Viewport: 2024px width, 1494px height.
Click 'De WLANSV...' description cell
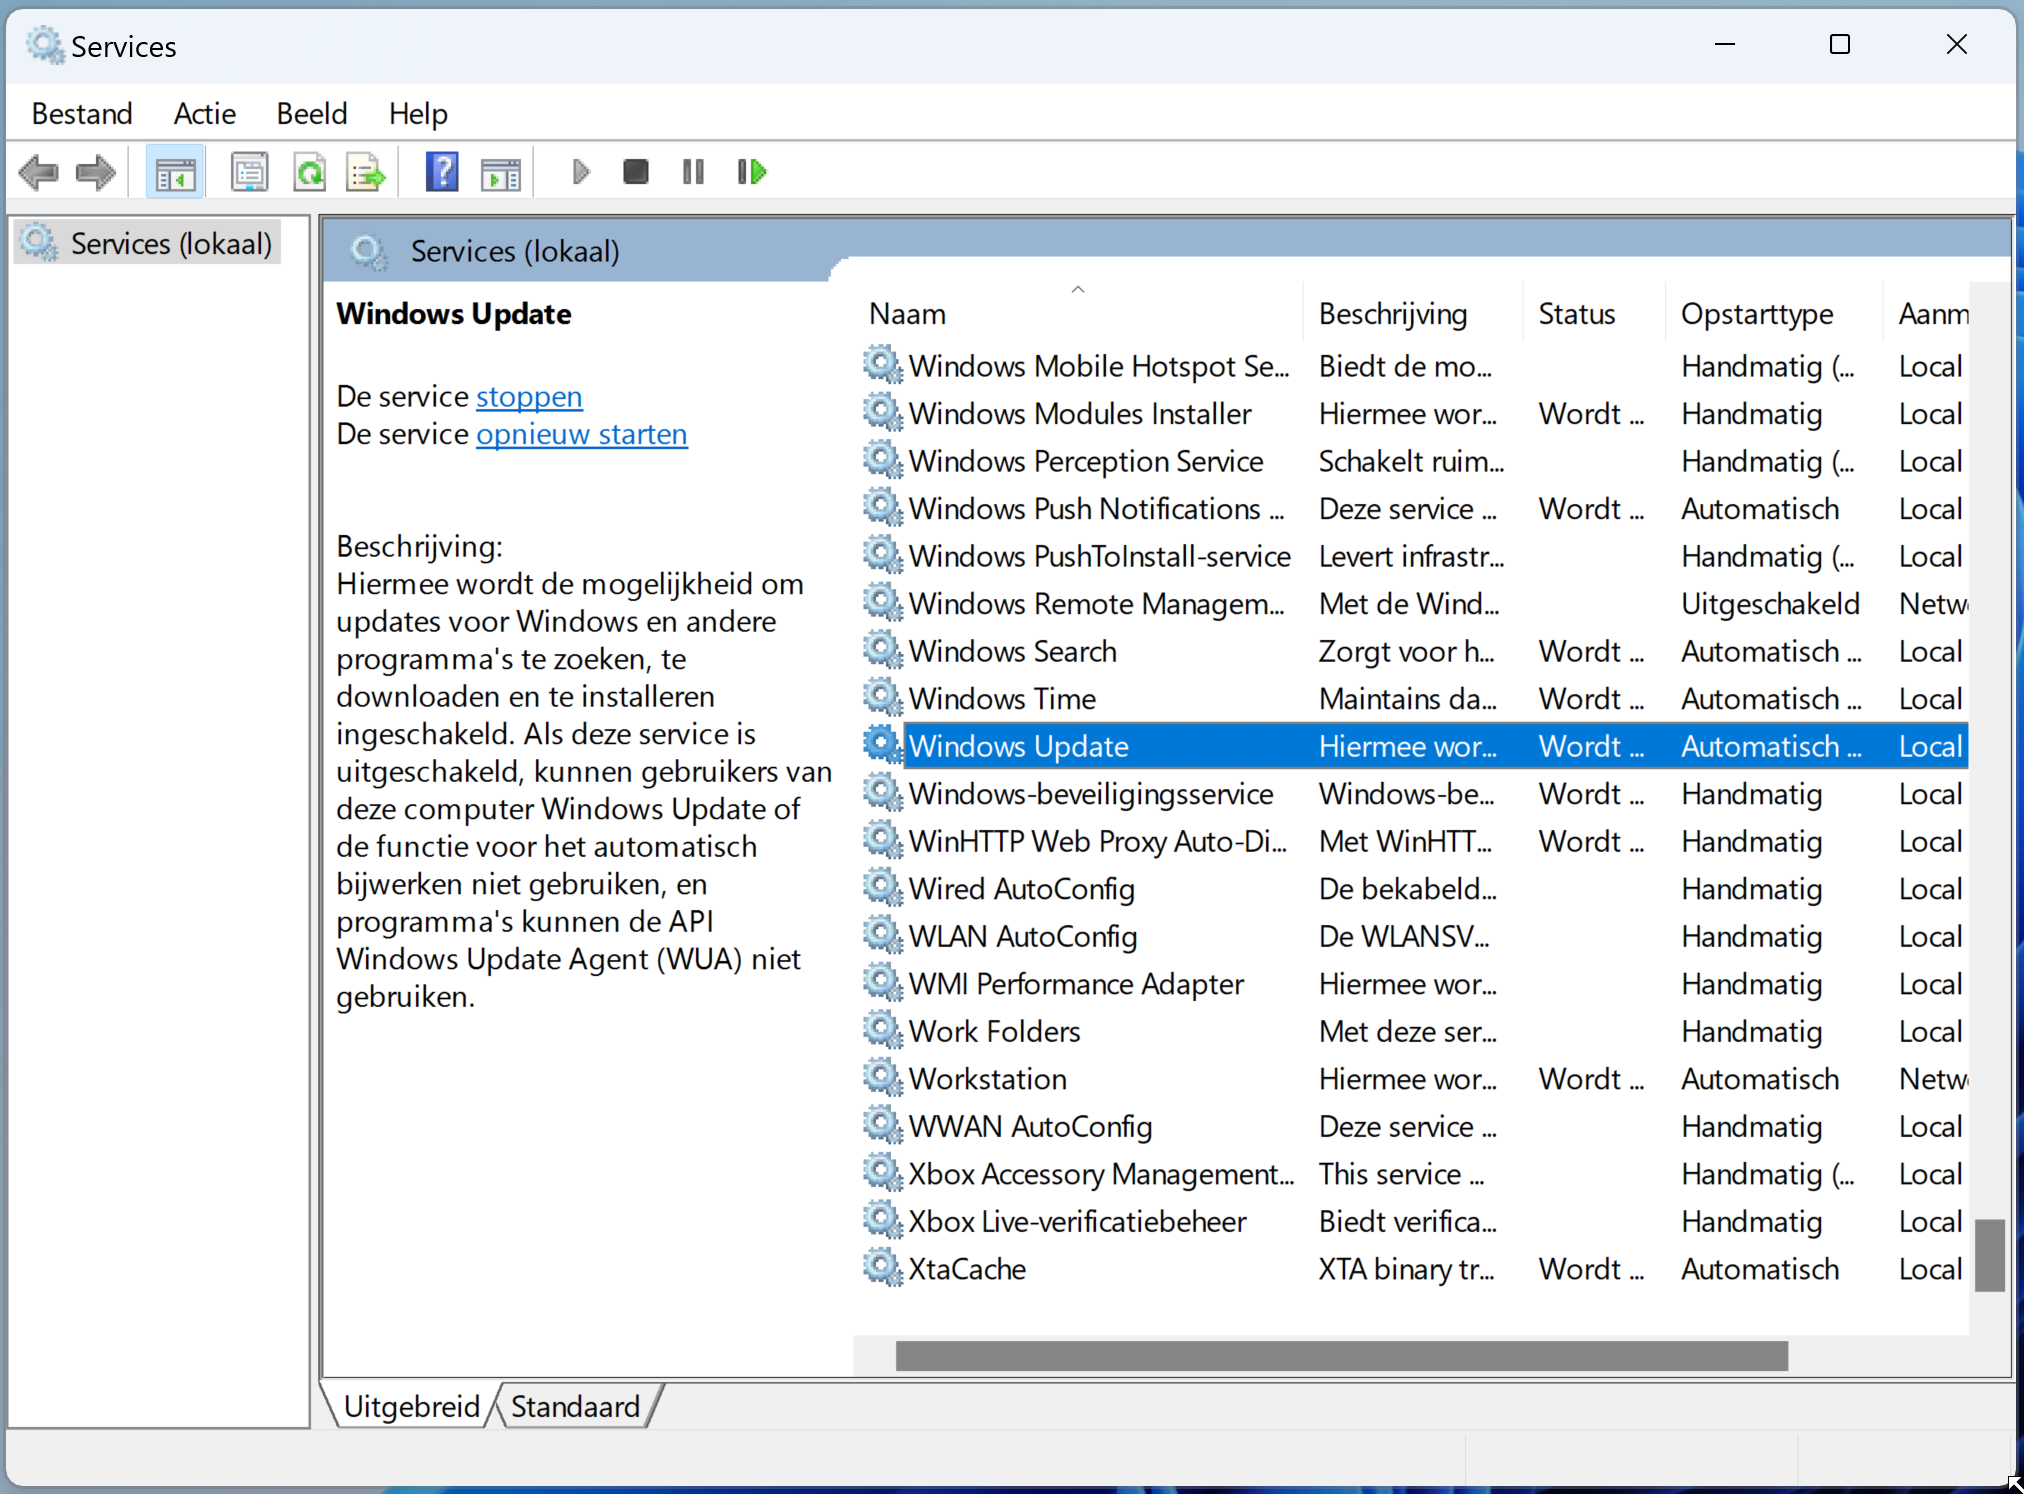coord(1404,936)
